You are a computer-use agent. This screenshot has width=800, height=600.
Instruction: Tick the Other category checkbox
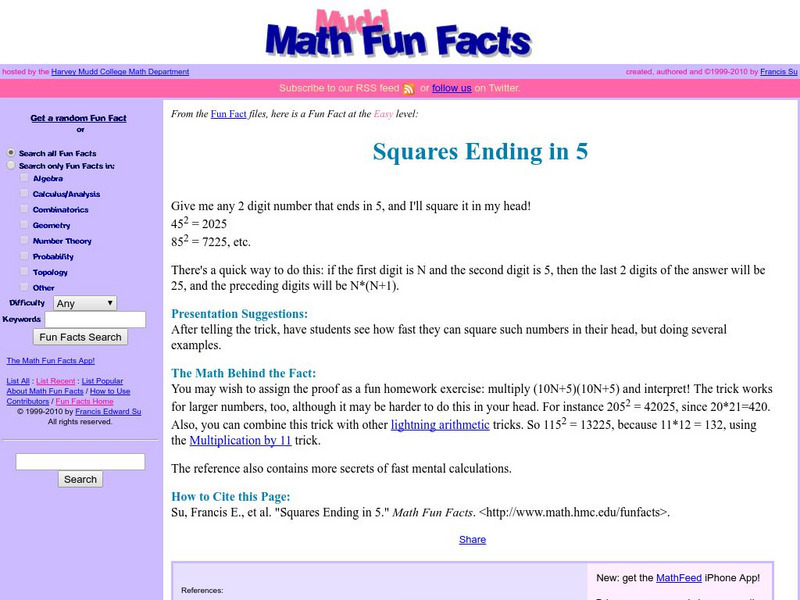24,287
